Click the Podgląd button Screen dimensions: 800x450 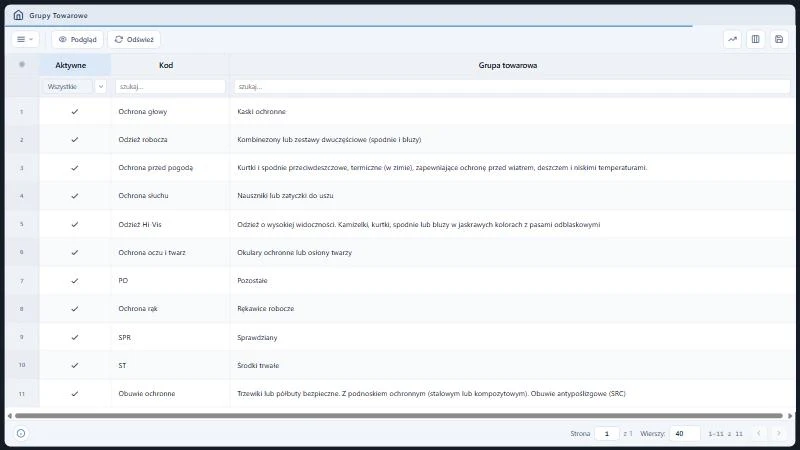coord(78,39)
